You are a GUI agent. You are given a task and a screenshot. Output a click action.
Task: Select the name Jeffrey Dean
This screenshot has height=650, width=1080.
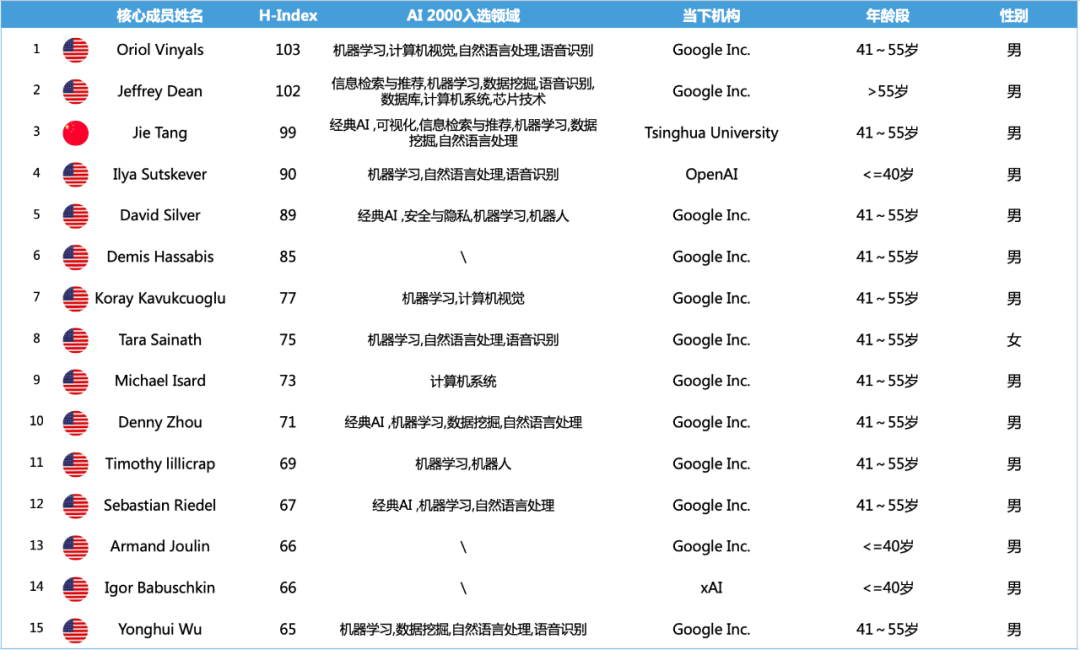coord(160,92)
